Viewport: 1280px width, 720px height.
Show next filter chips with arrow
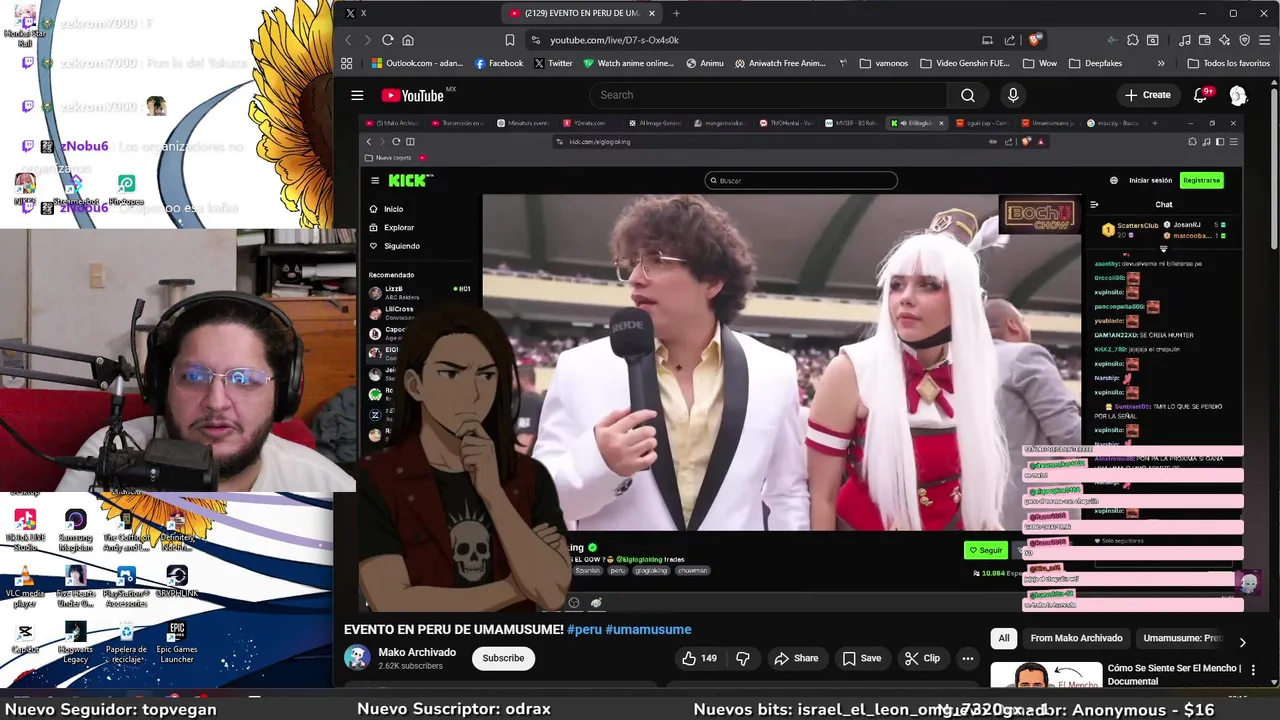coord(1242,642)
